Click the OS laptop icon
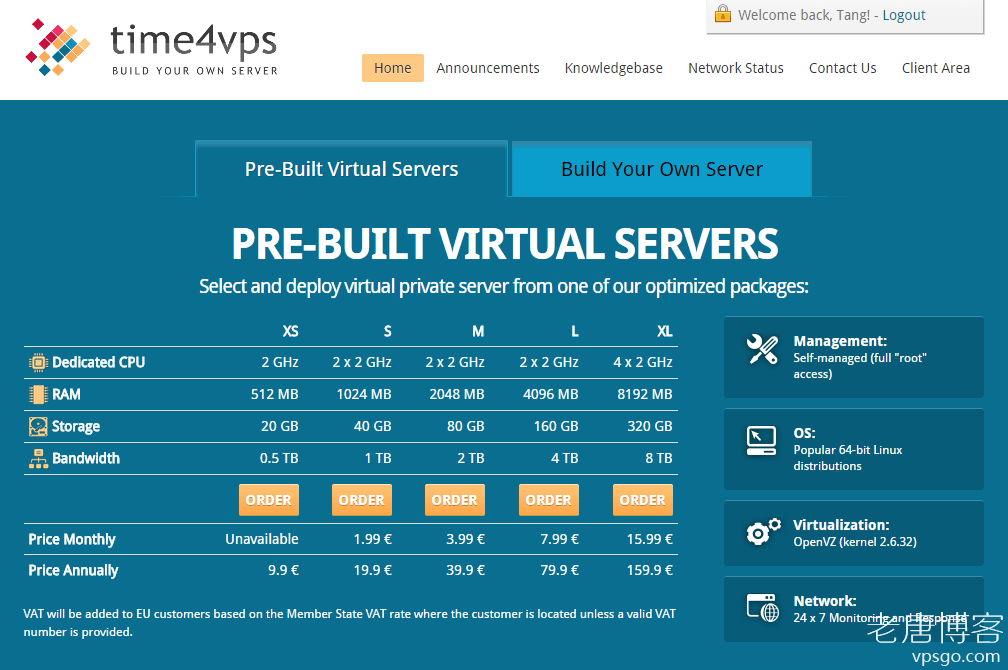Screen dimensions: 1008x670 point(761,440)
